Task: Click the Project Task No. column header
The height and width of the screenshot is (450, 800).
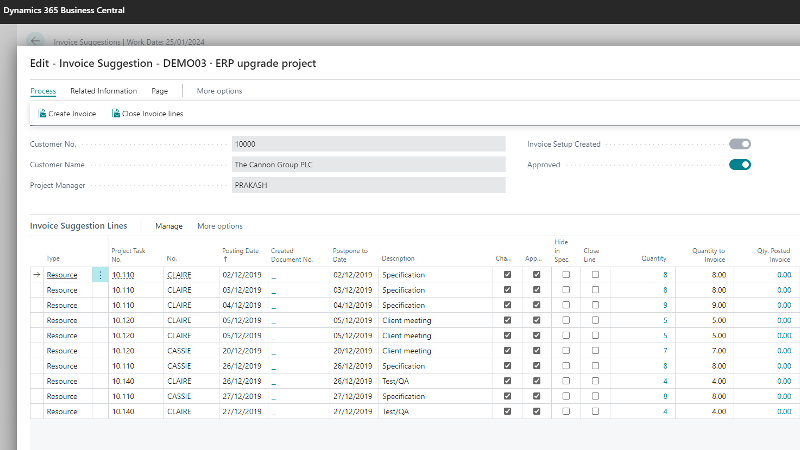Action: [x=129, y=255]
